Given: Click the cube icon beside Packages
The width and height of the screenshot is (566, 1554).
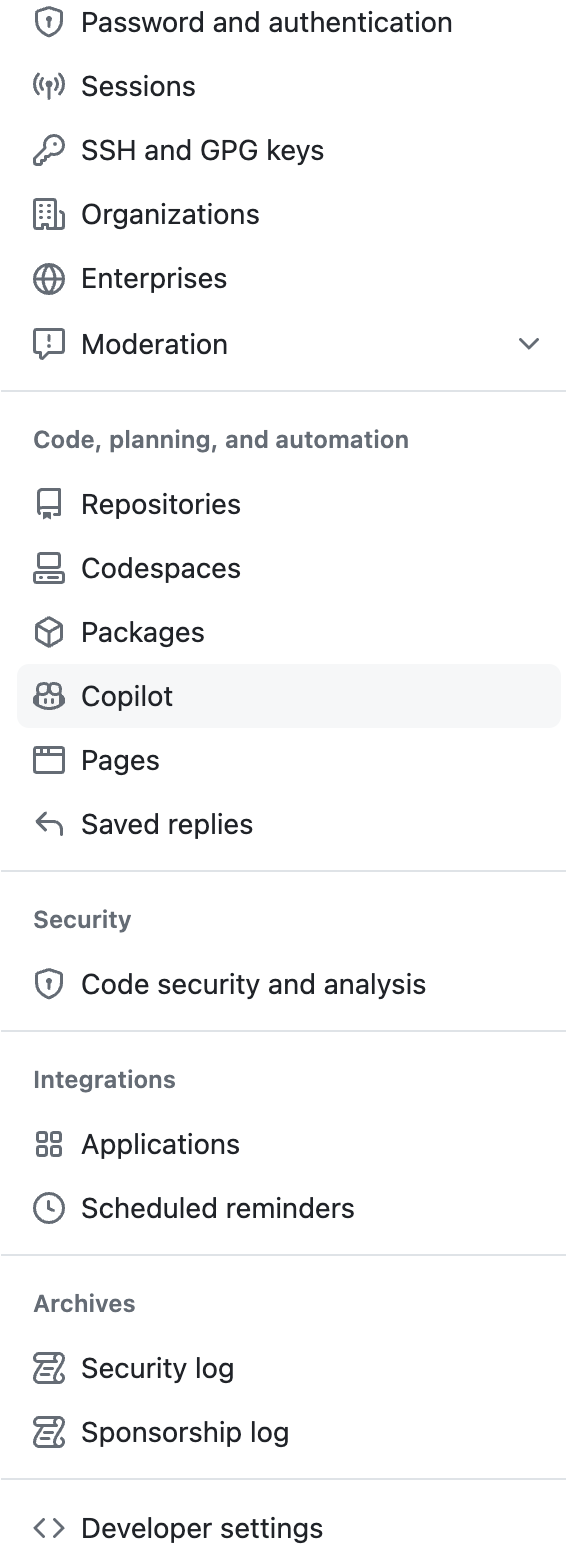Looking at the screenshot, I should coord(48,632).
